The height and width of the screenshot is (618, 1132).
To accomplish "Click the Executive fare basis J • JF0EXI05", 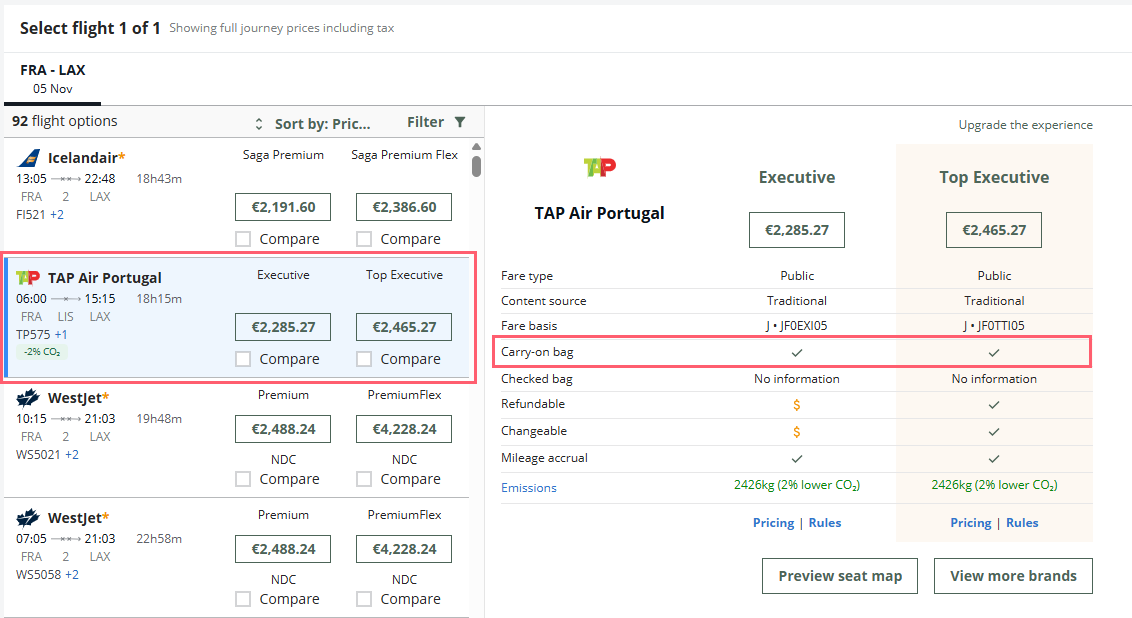I will 796,326.
